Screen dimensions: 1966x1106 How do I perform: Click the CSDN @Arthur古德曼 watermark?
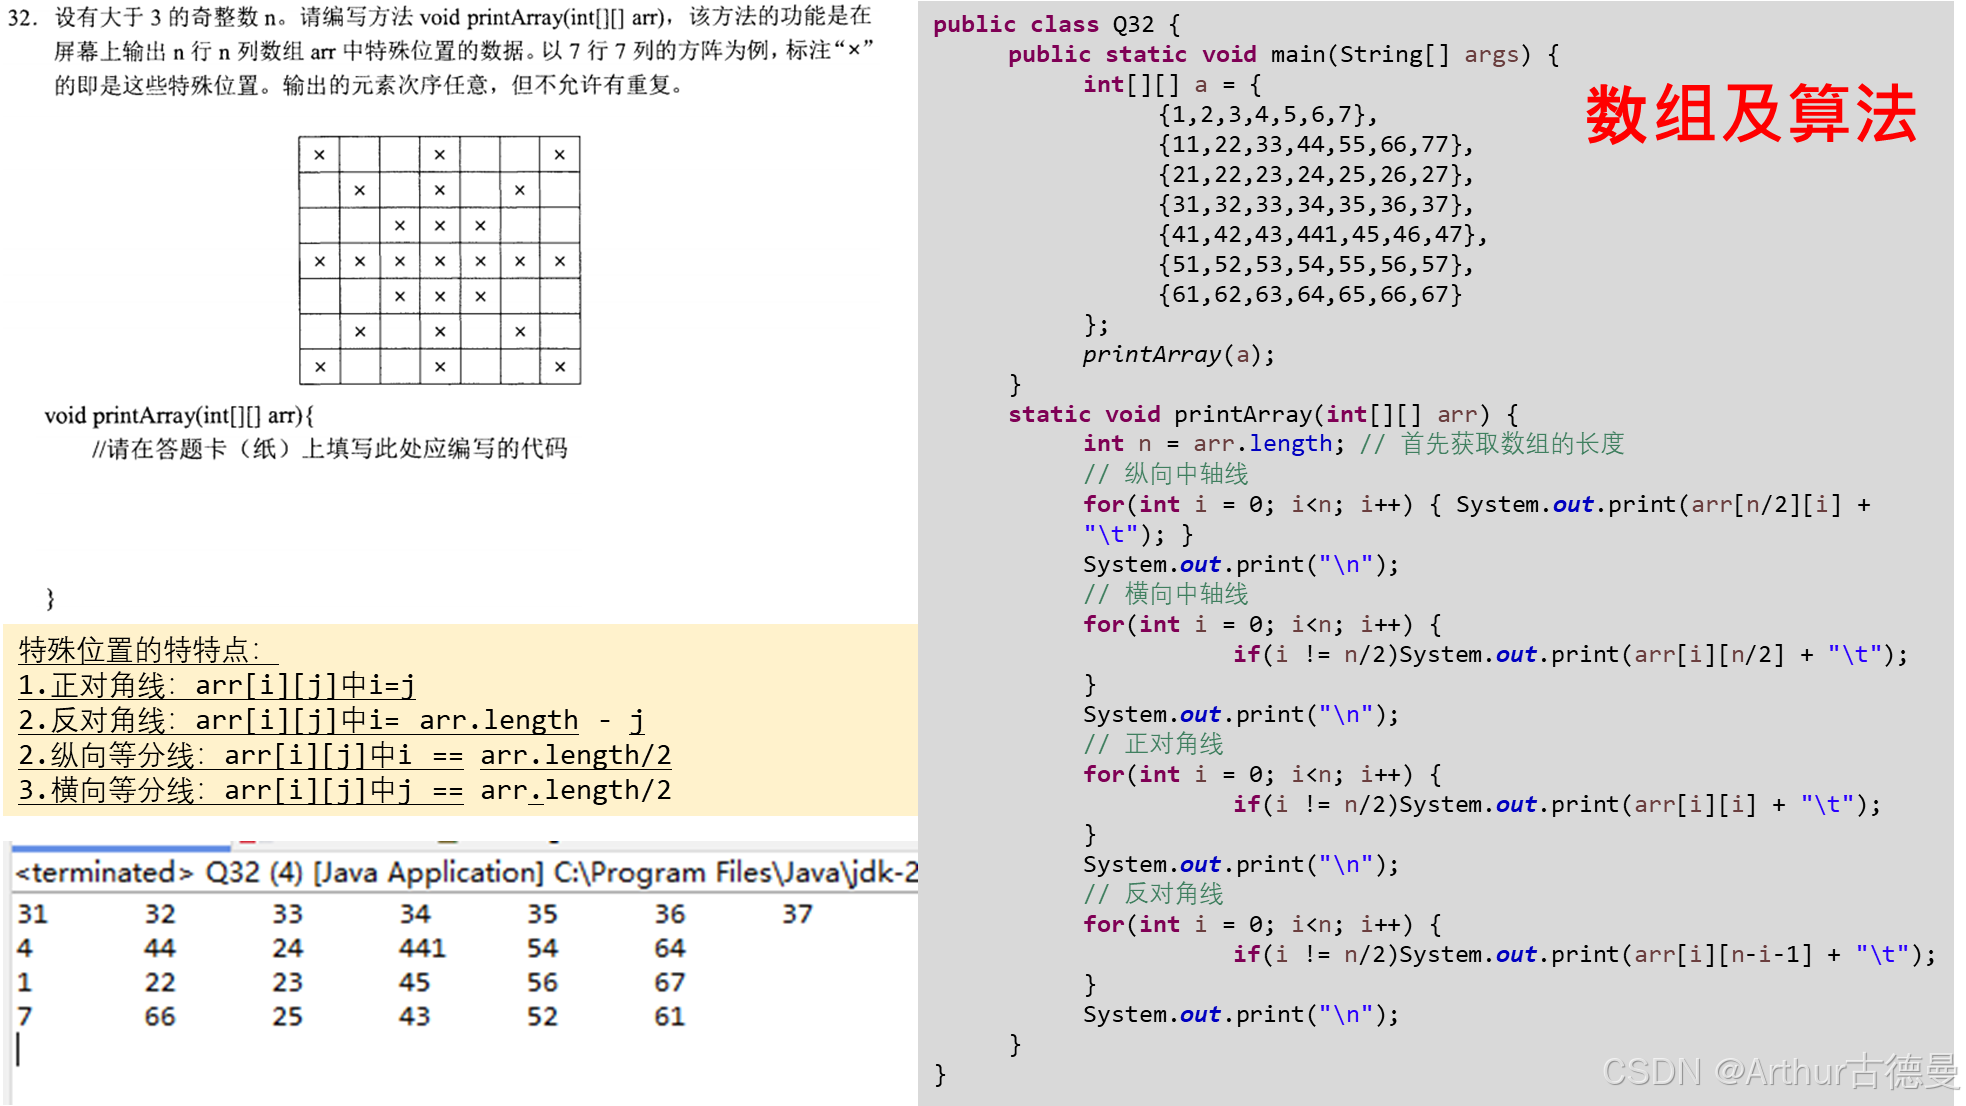(x=1780, y=1071)
